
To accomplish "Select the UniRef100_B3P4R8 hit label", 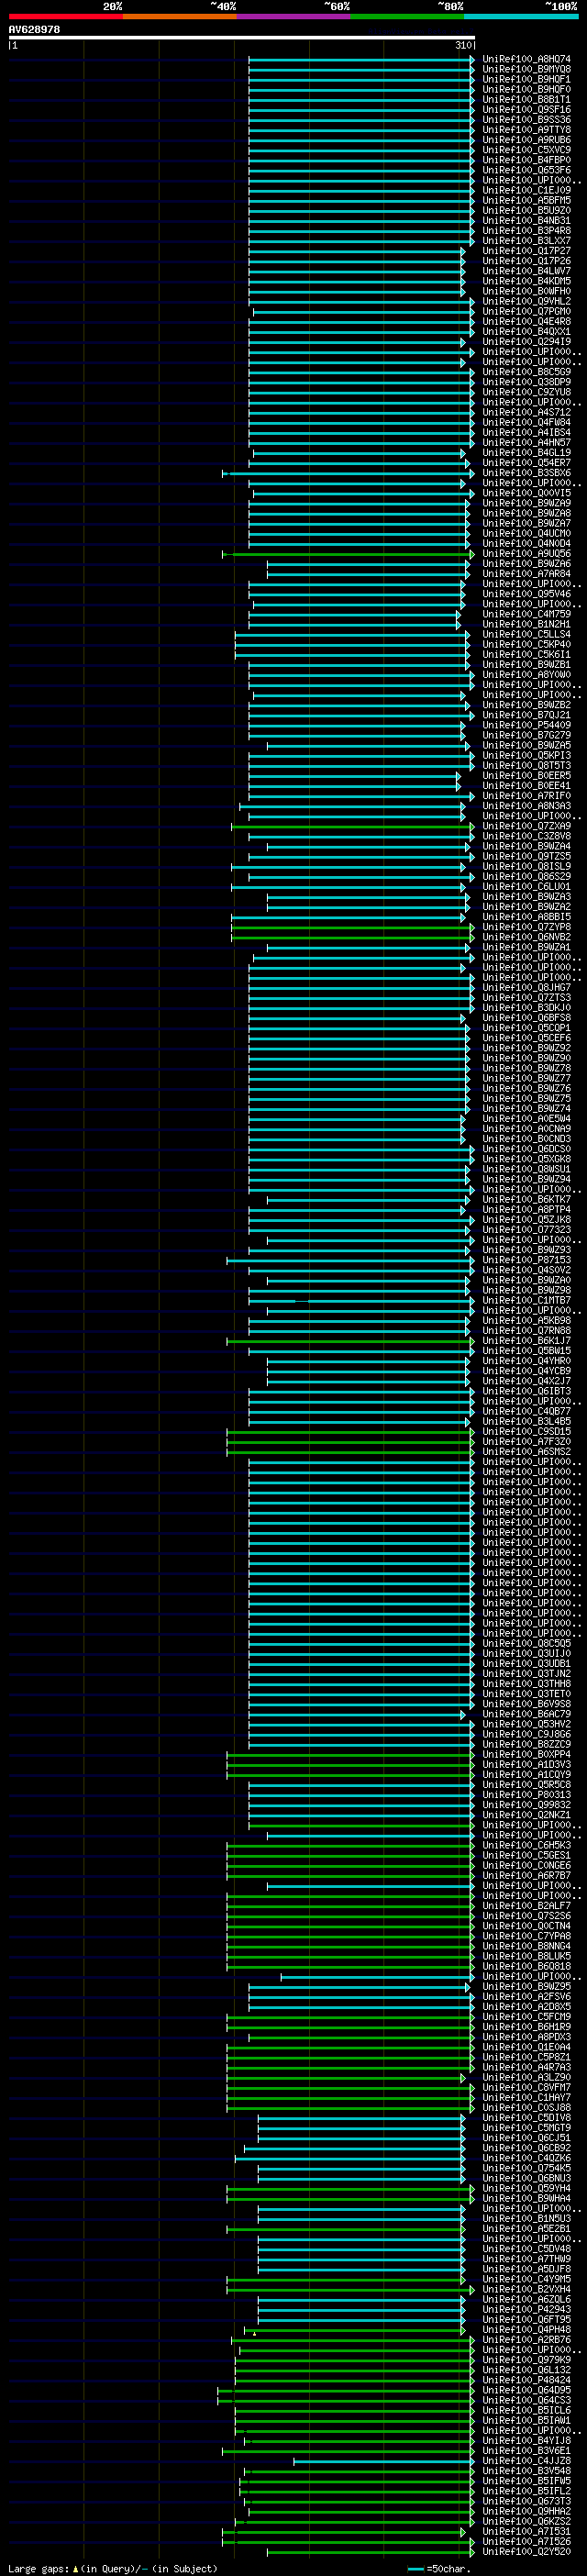I will [527, 231].
